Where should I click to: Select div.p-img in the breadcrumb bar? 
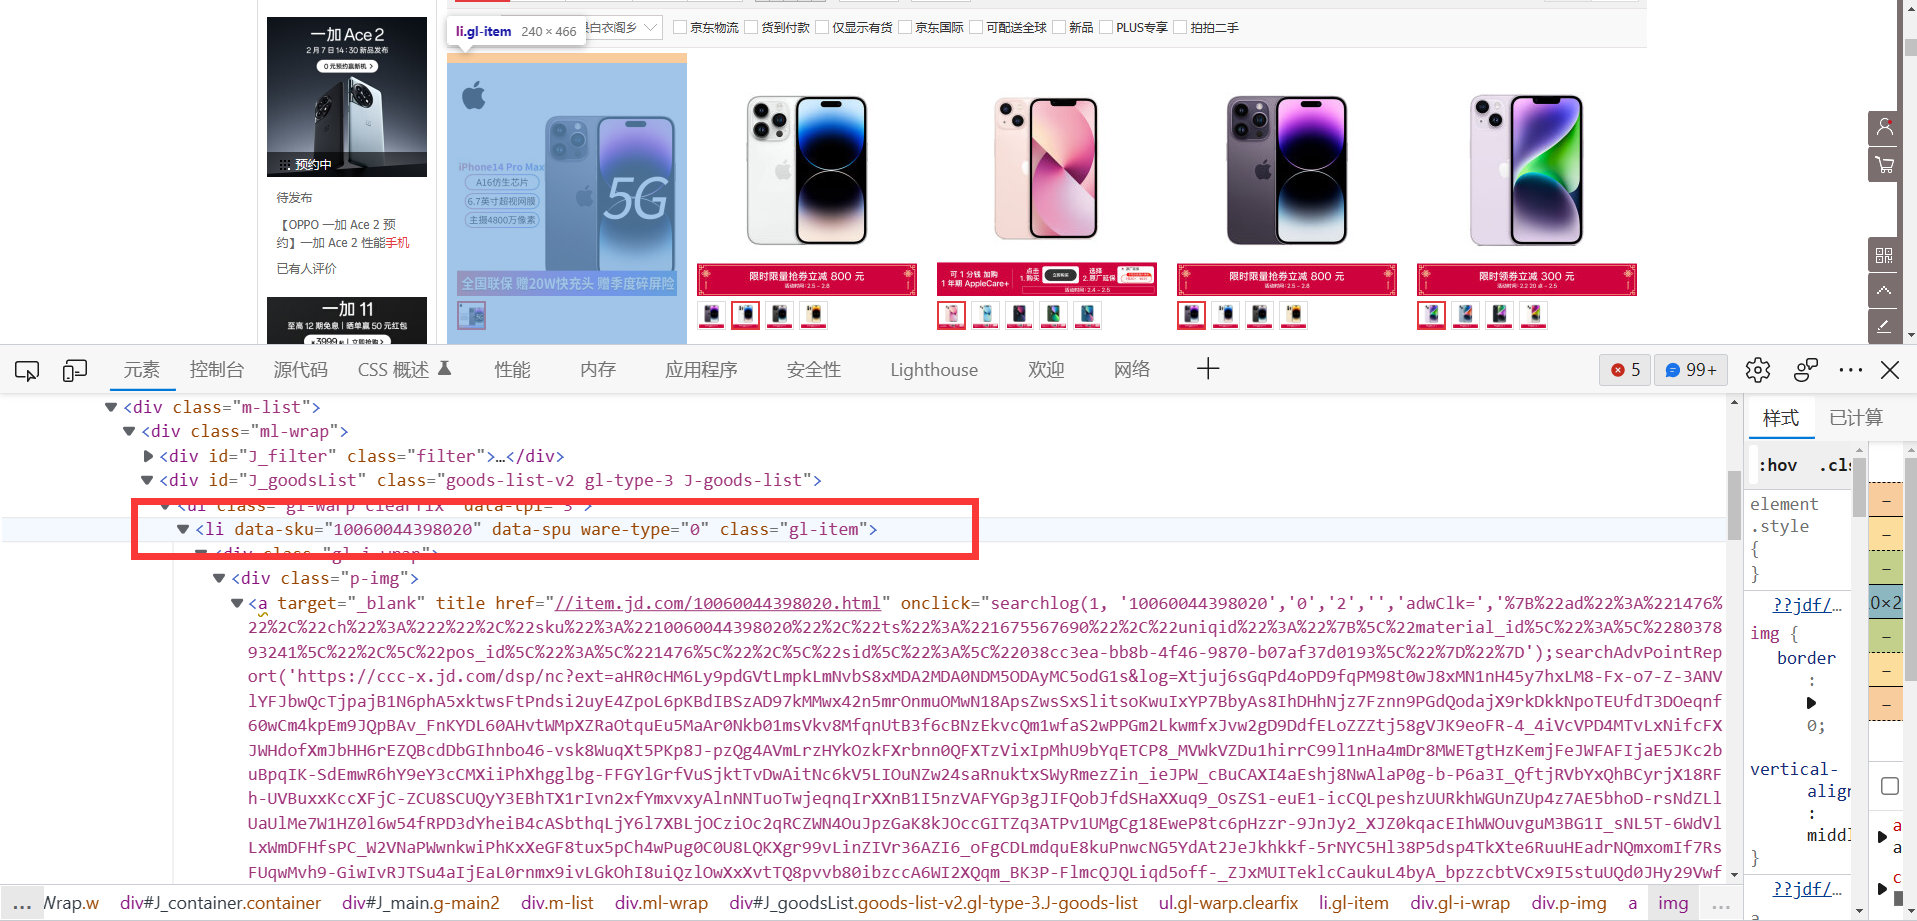tap(1569, 903)
